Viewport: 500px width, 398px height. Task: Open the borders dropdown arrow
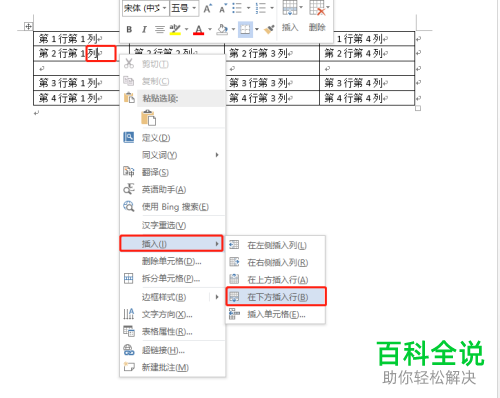(x=257, y=29)
